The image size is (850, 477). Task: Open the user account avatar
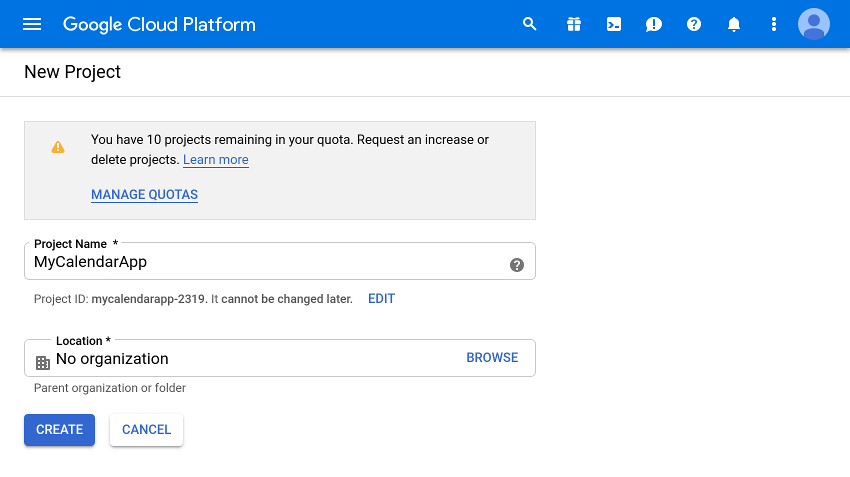[814, 24]
